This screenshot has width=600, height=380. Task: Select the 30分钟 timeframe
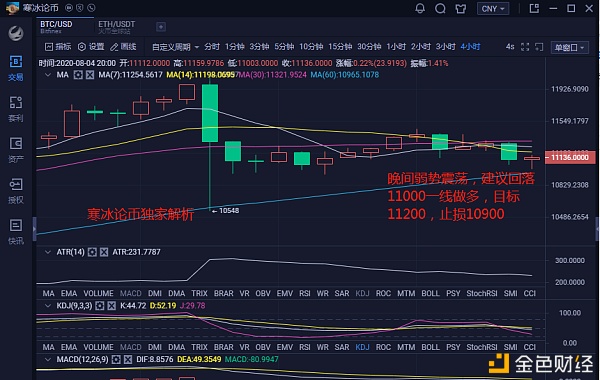click(x=369, y=47)
